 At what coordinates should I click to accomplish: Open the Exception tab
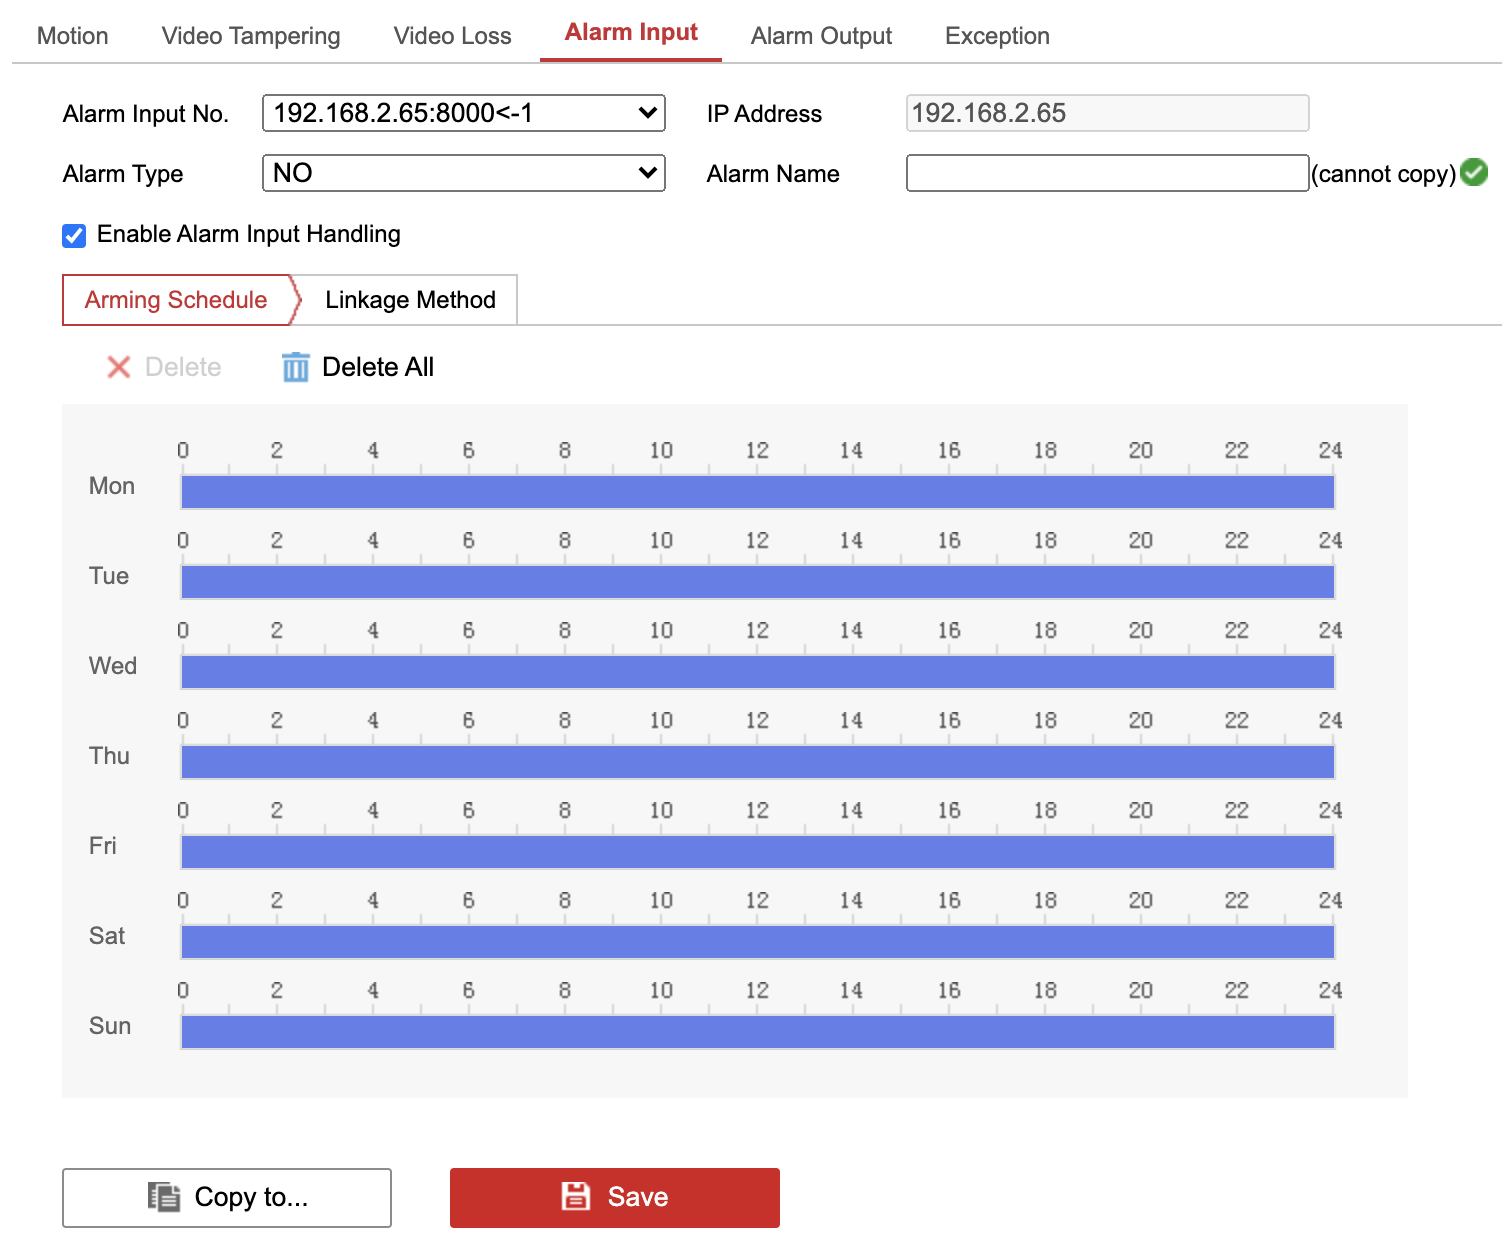click(x=997, y=36)
